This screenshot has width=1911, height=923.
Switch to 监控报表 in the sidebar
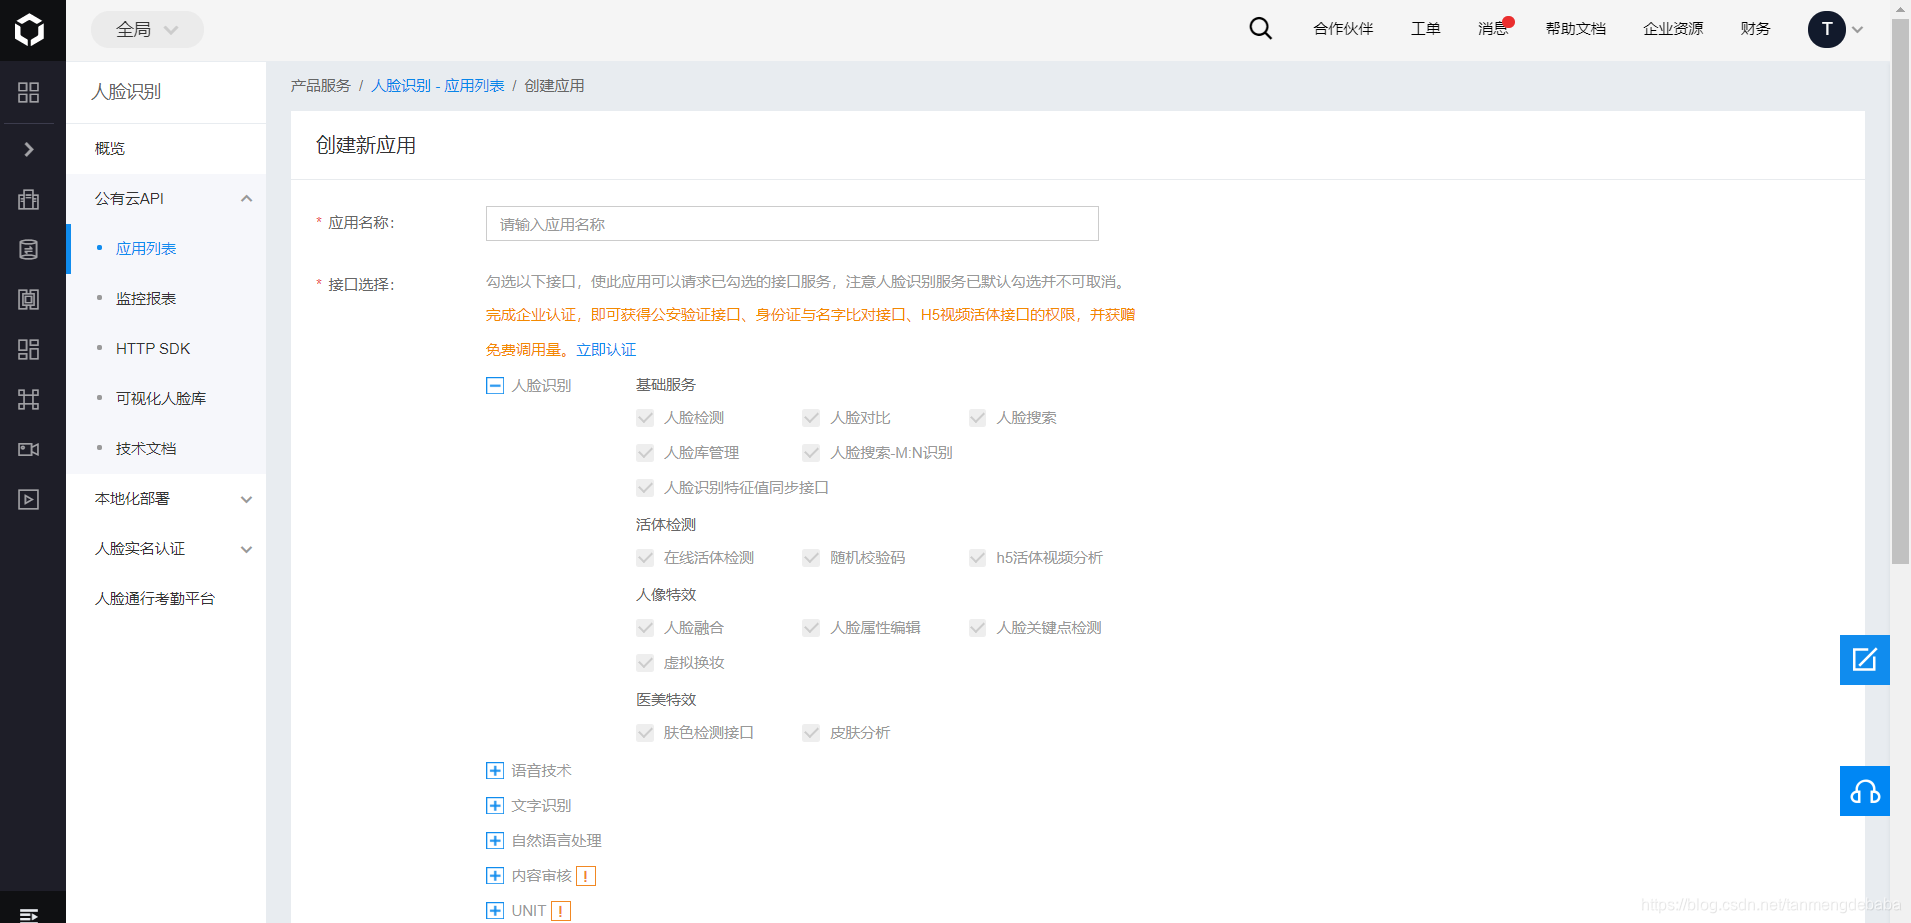tap(146, 298)
